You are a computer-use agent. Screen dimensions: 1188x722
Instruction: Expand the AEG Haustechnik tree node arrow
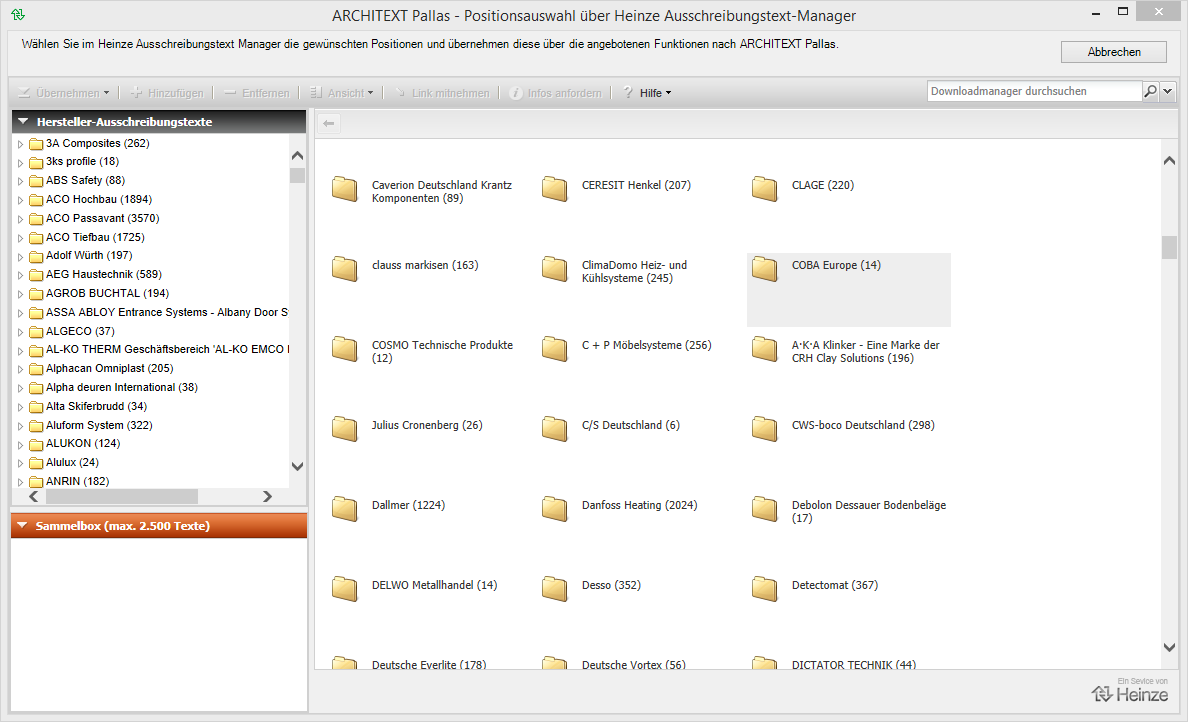pos(20,275)
